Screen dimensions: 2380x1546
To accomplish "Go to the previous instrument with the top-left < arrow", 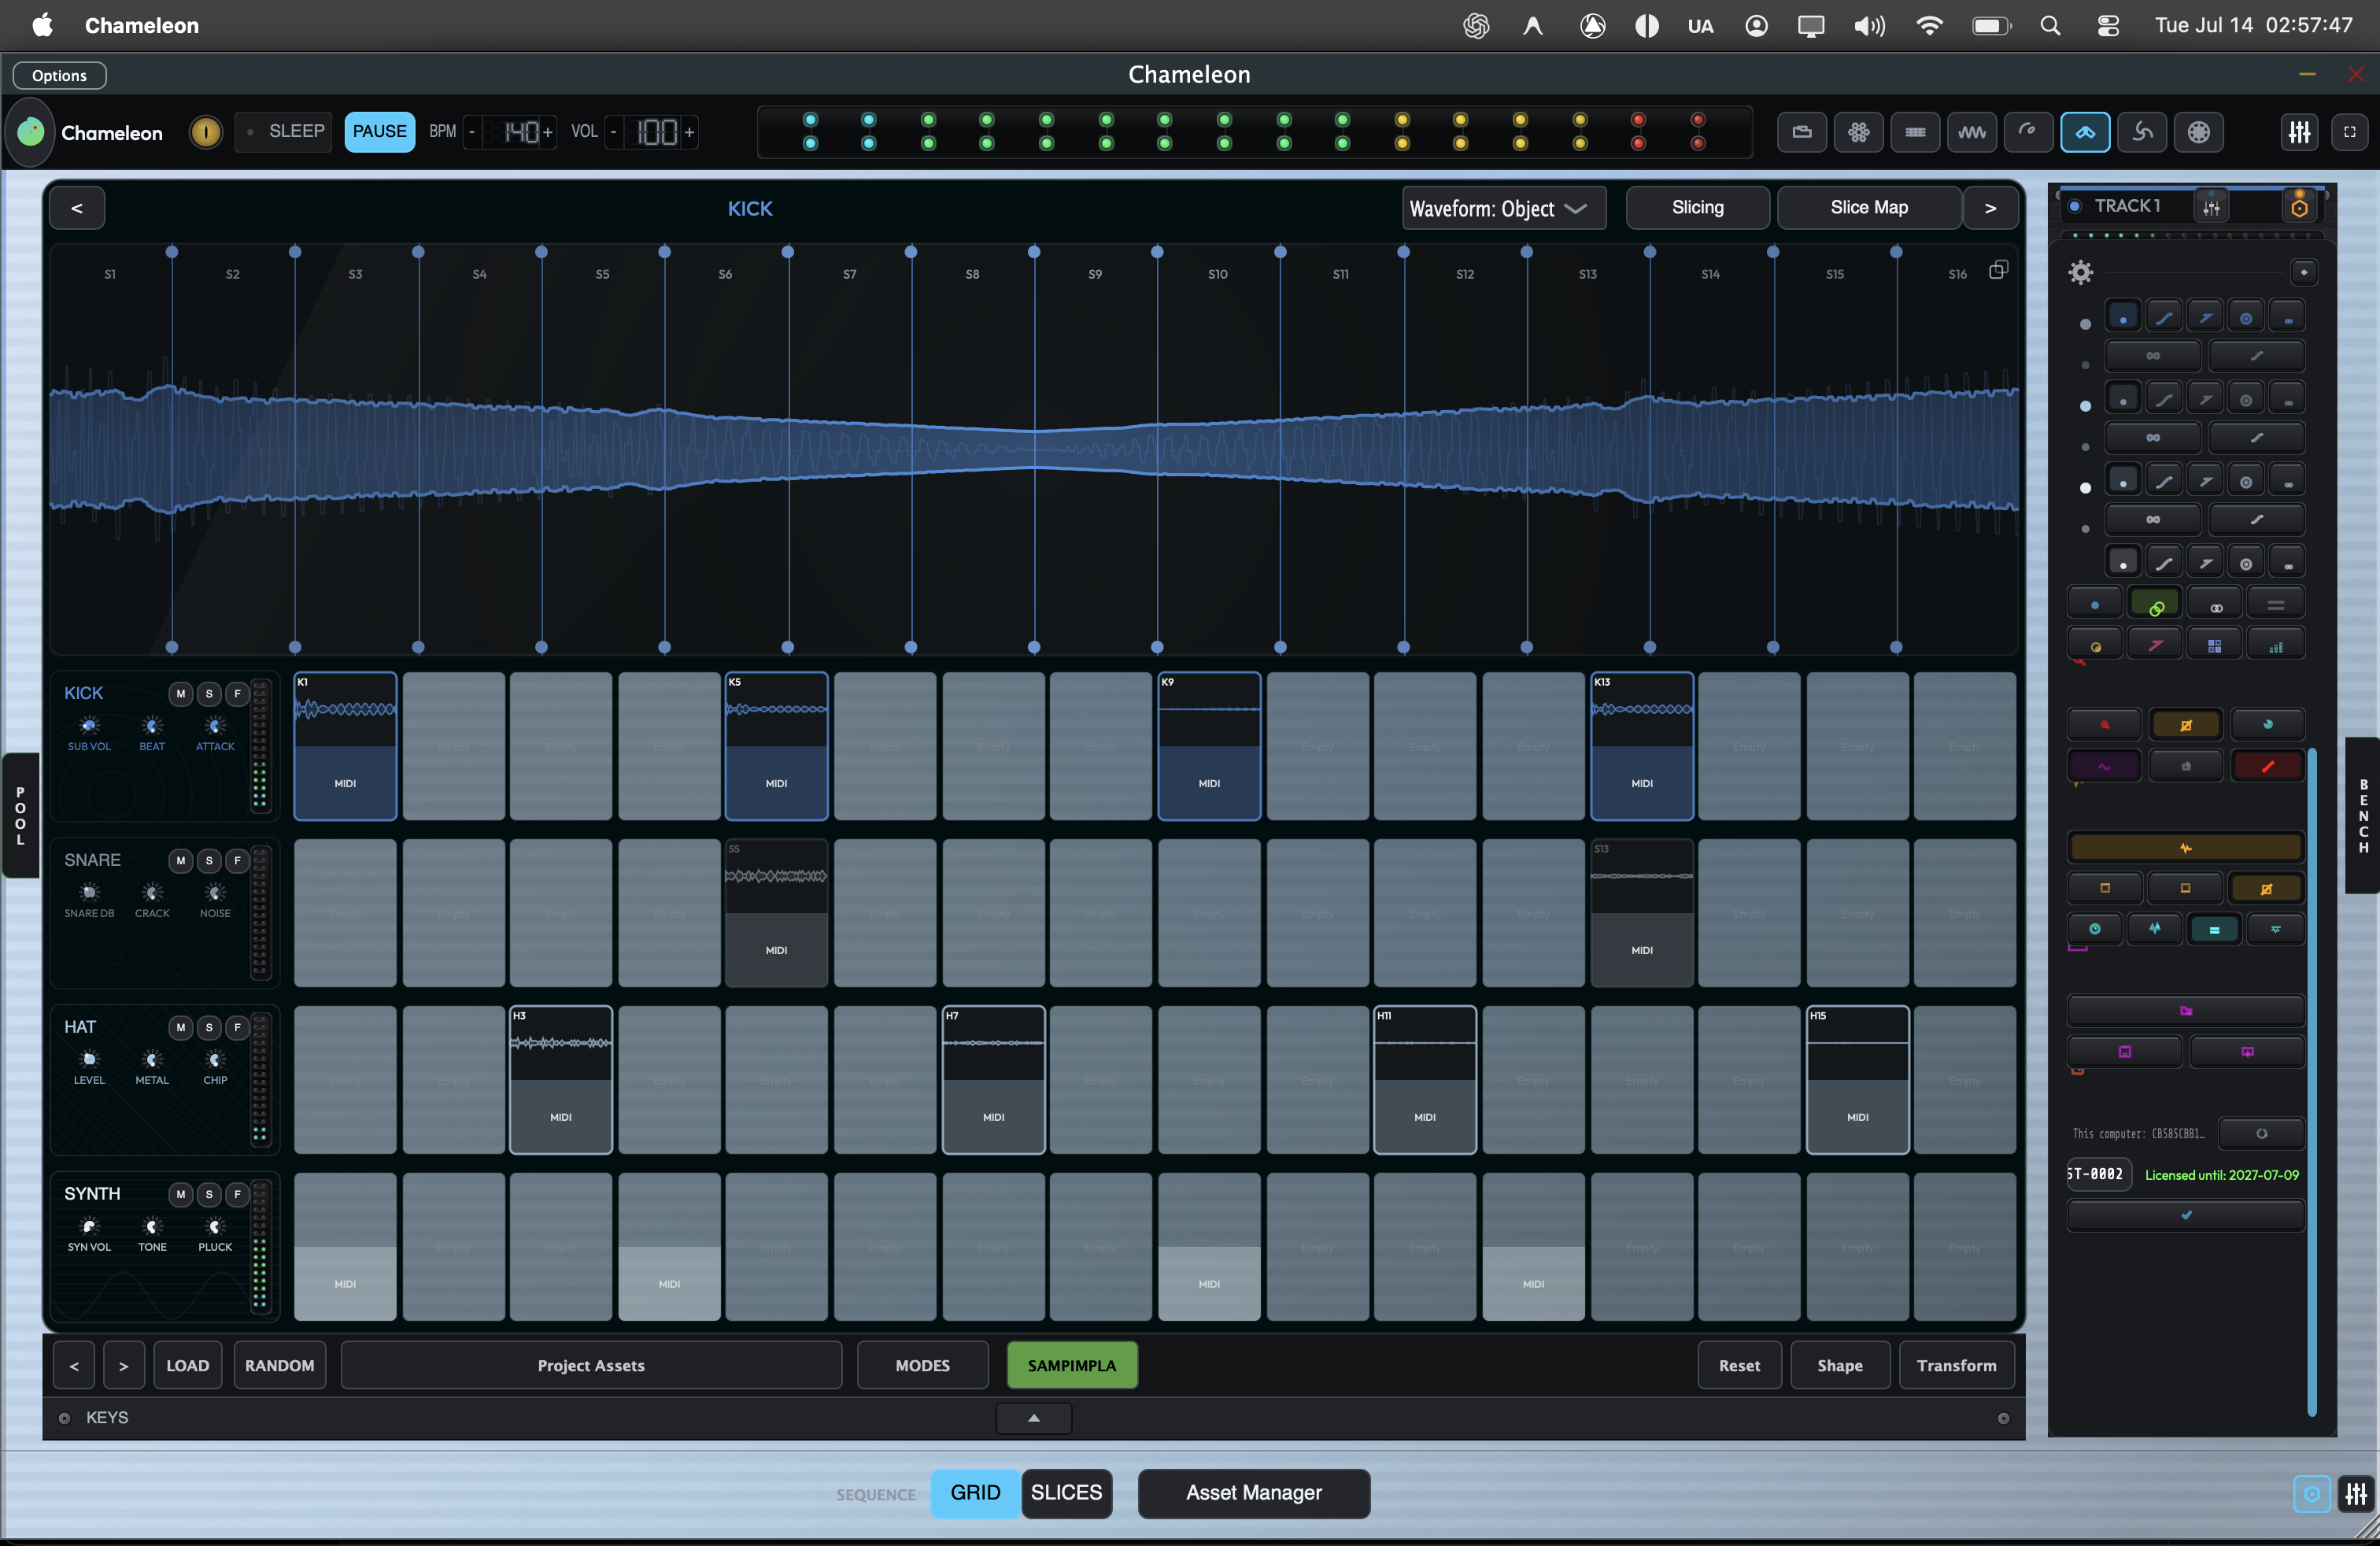I will point(77,208).
